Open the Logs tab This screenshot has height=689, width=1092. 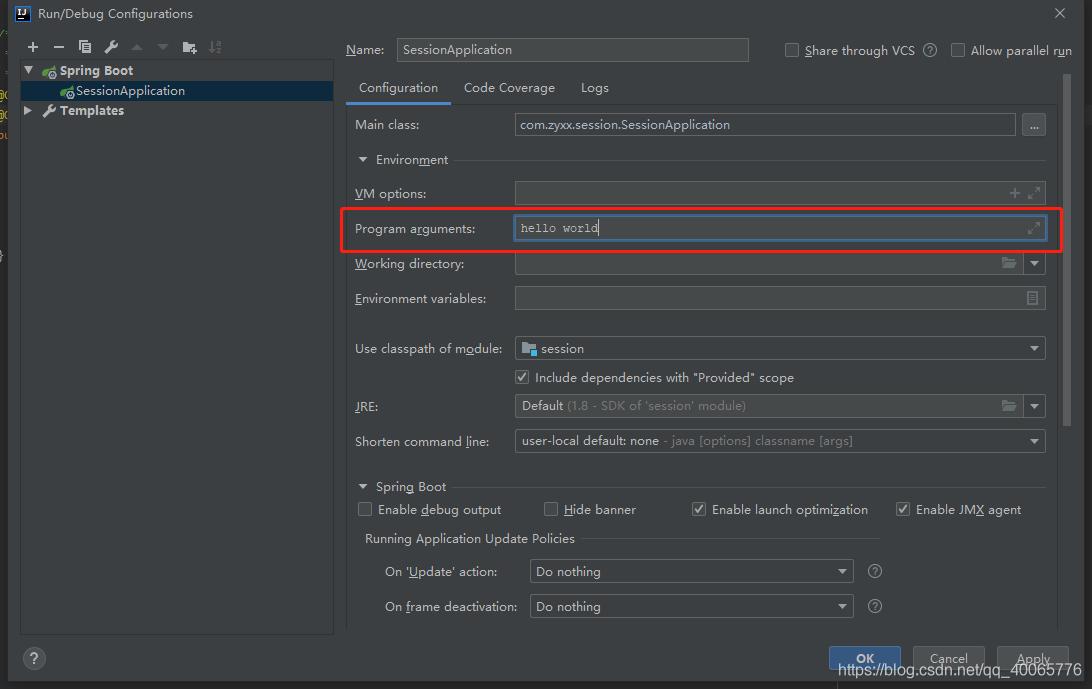(594, 88)
